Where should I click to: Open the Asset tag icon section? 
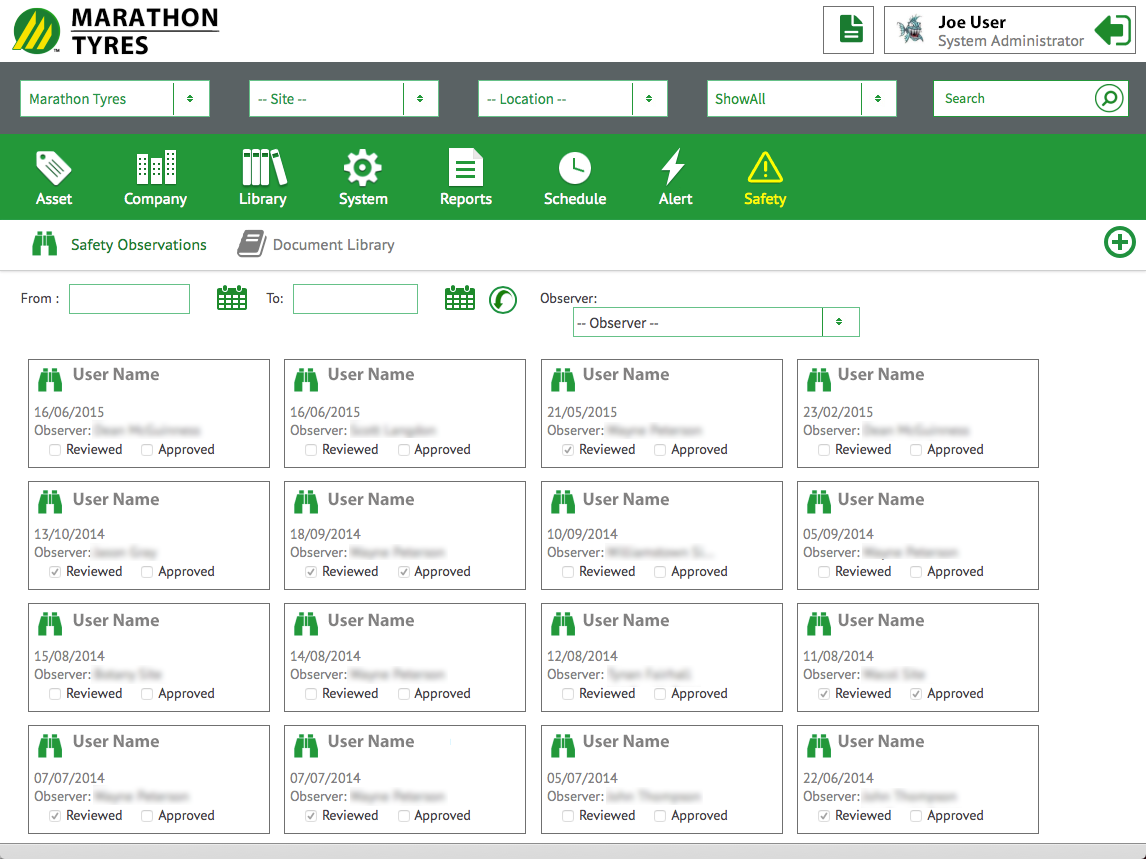(x=54, y=178)
